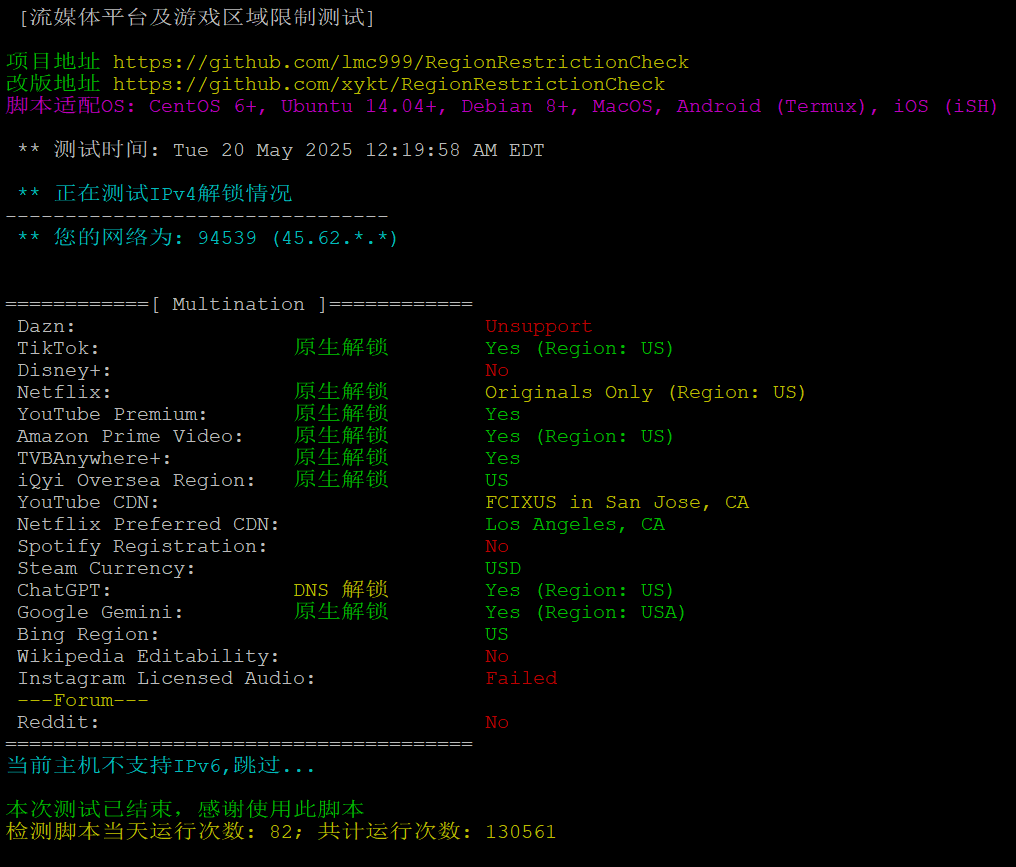Screen dimensions: 1016x867
Task: Click the Disney+ No result
Action: click(497, 371)
